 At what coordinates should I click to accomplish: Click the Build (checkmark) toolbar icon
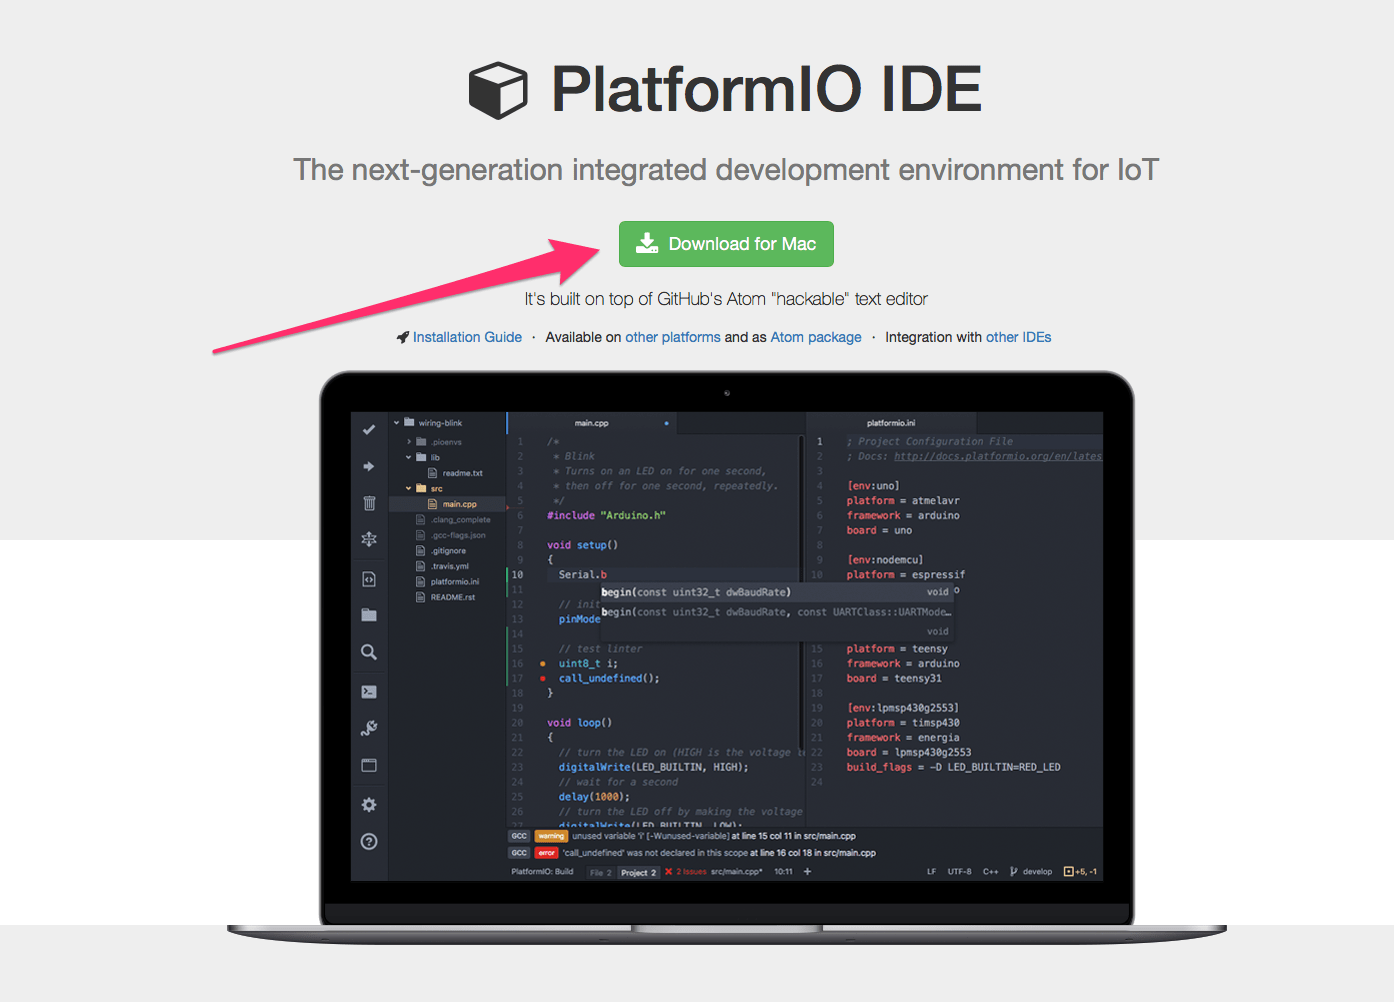(369, 429)
